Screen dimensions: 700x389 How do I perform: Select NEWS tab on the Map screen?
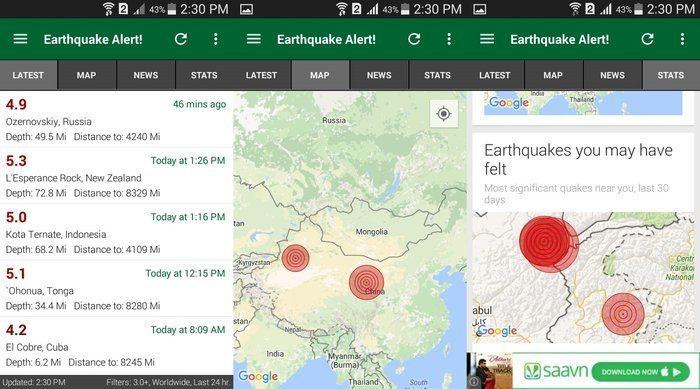click(379, 75)
